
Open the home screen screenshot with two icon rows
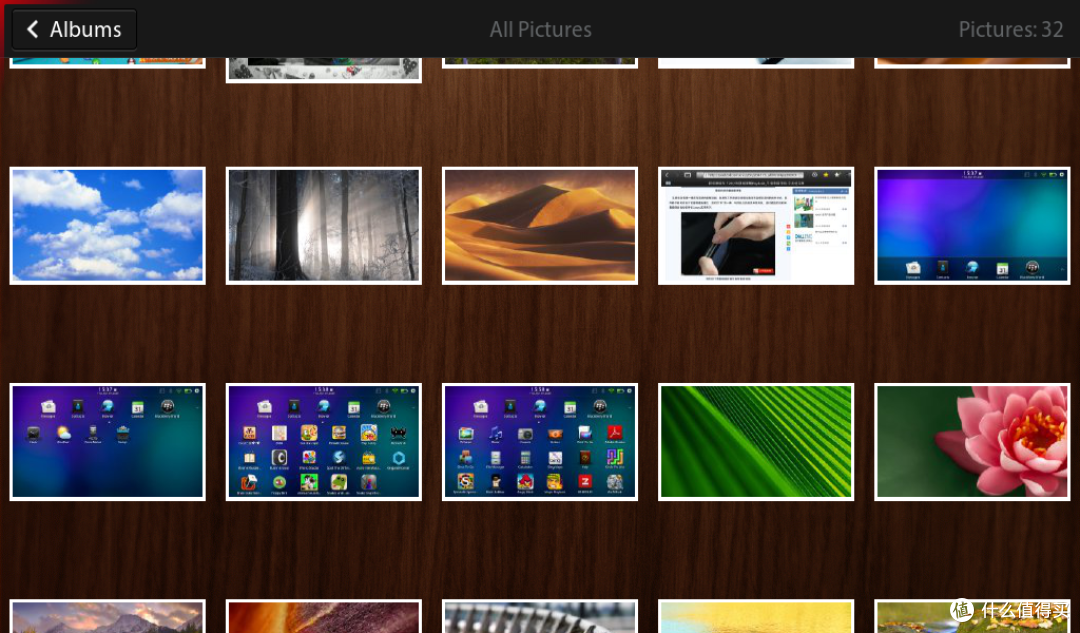[x=107, y=442]
